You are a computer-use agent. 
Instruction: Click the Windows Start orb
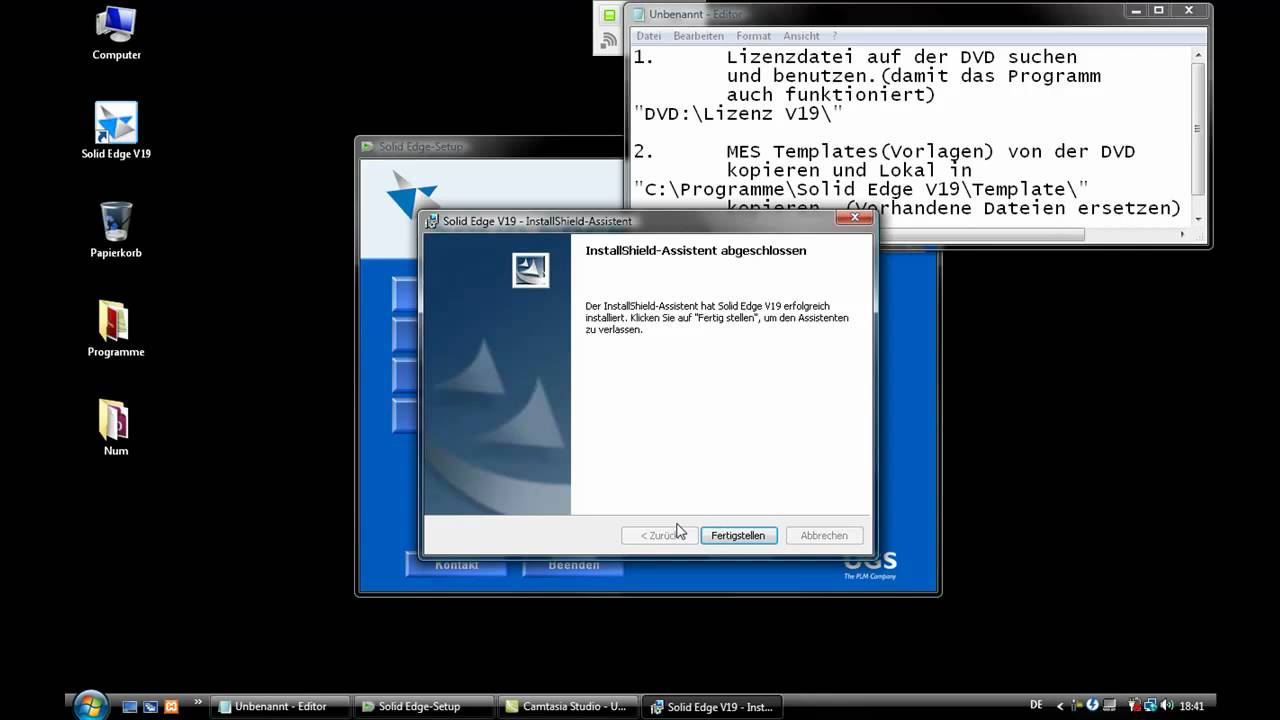coord(90,704)
